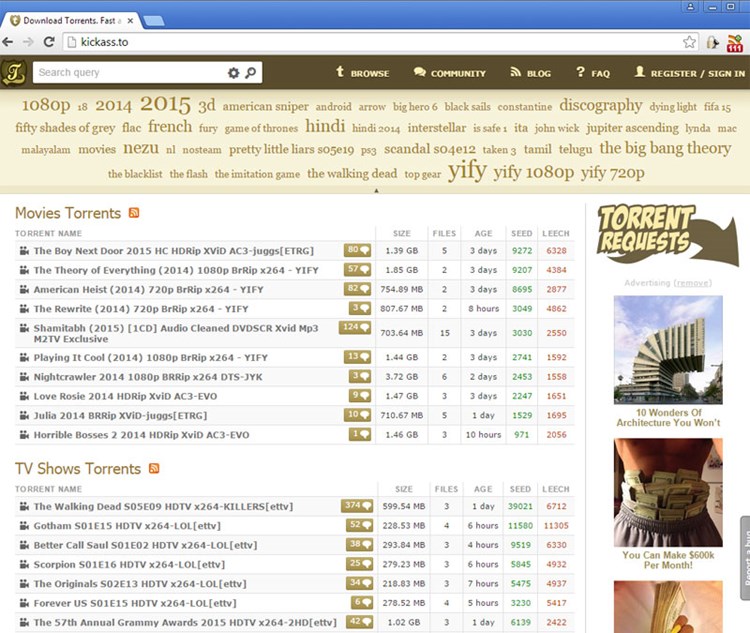Screen dimensions: 750x633
Task: Click the 'yify 1080p' tag
Action: (x=533, y=172)
